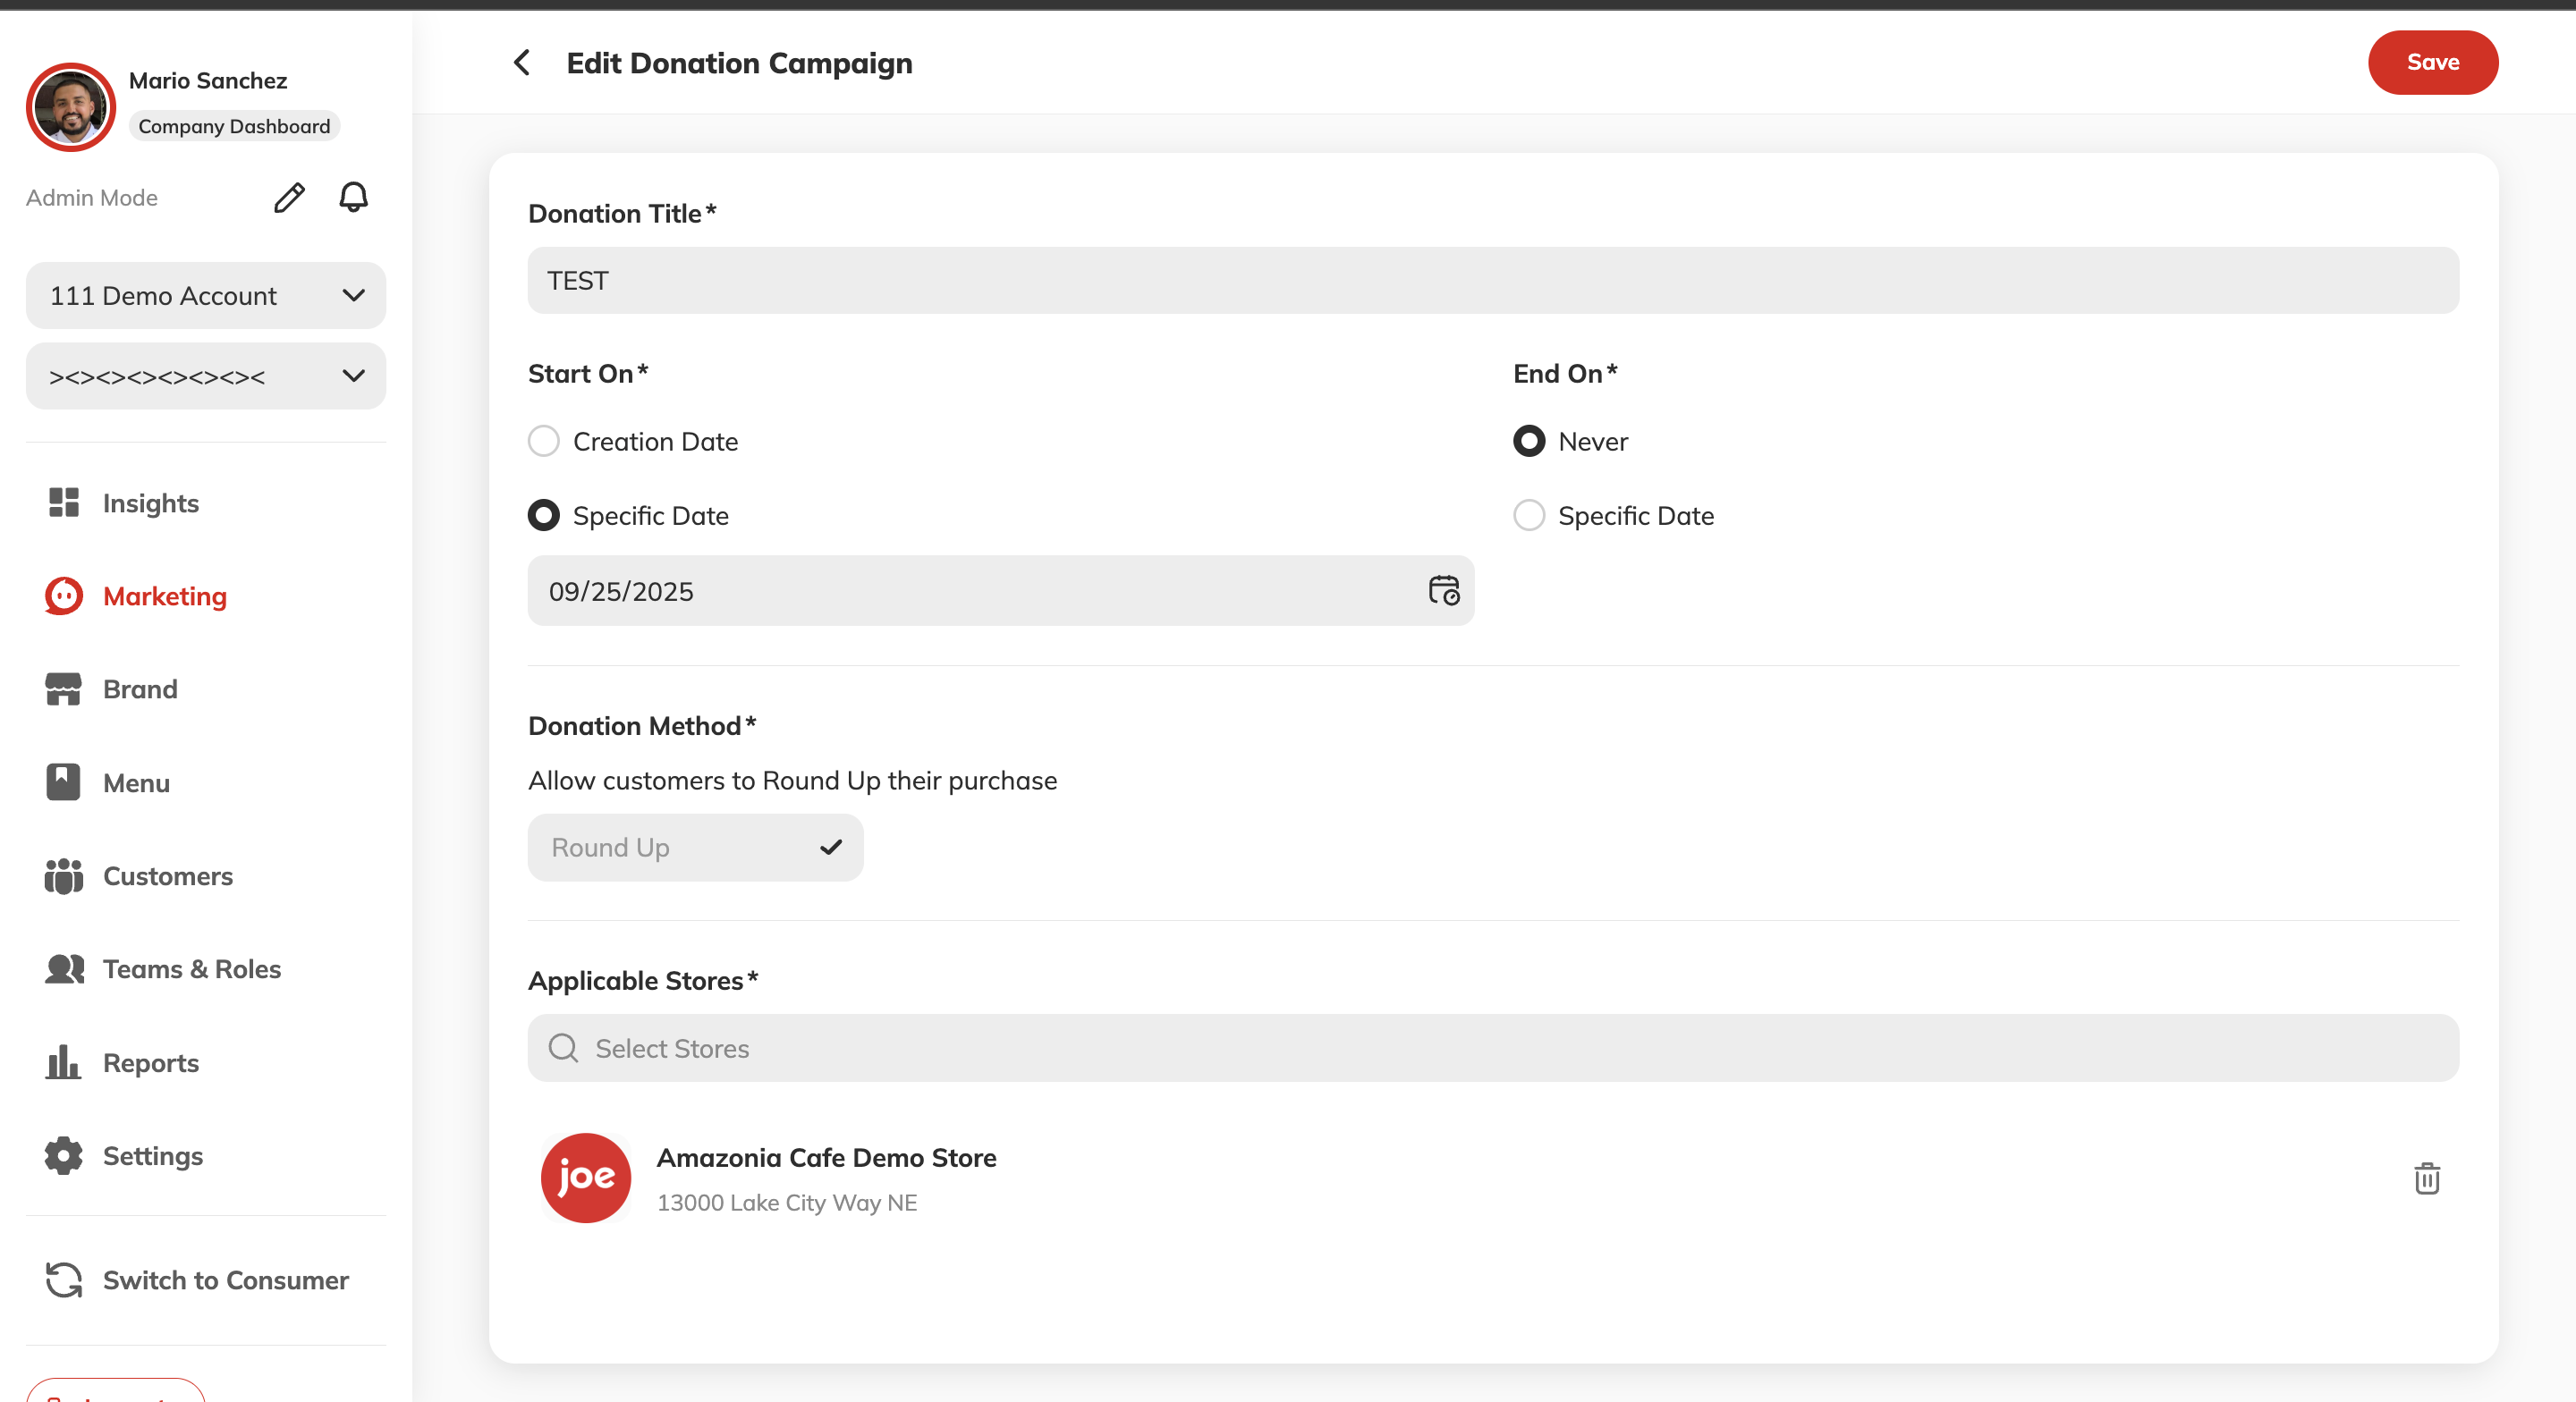Open the Settings menu item
The height and width of the screenshot is (1402, 2576).
pyautogui.click(x=152, y=1155)
